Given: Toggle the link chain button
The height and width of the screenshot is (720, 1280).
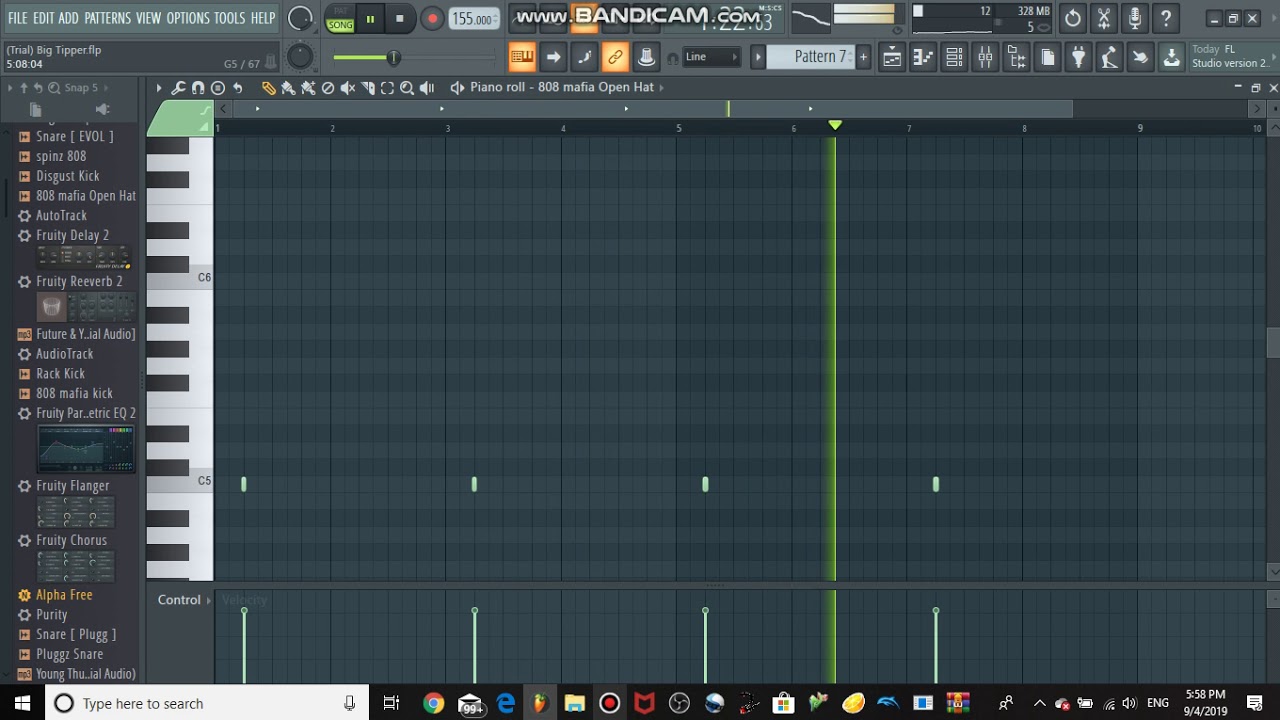Looking at the screenshot, I should click(x=615, y=57).
